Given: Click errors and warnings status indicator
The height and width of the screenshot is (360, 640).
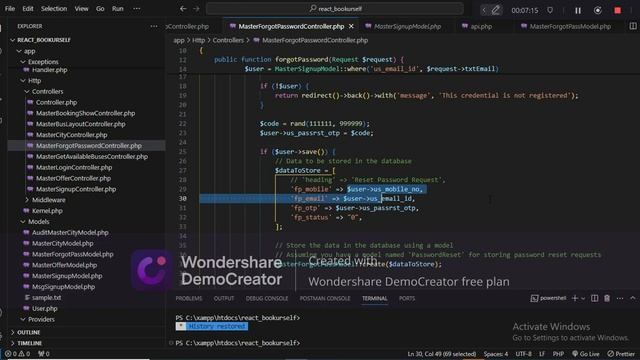Looking at the screenshot, I should [x=17, y=354].
